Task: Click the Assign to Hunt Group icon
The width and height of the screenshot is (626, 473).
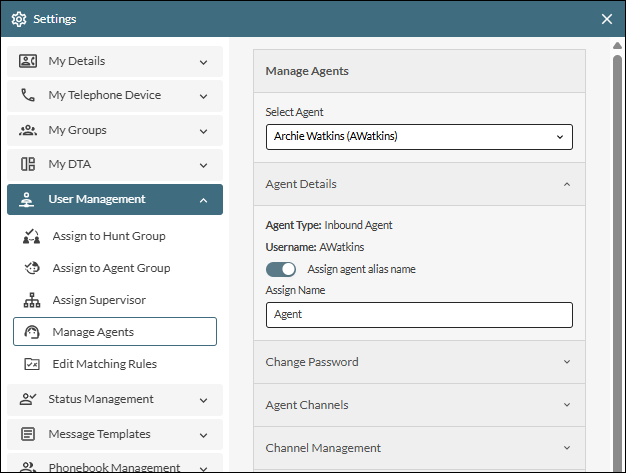Action: point(32,237)
